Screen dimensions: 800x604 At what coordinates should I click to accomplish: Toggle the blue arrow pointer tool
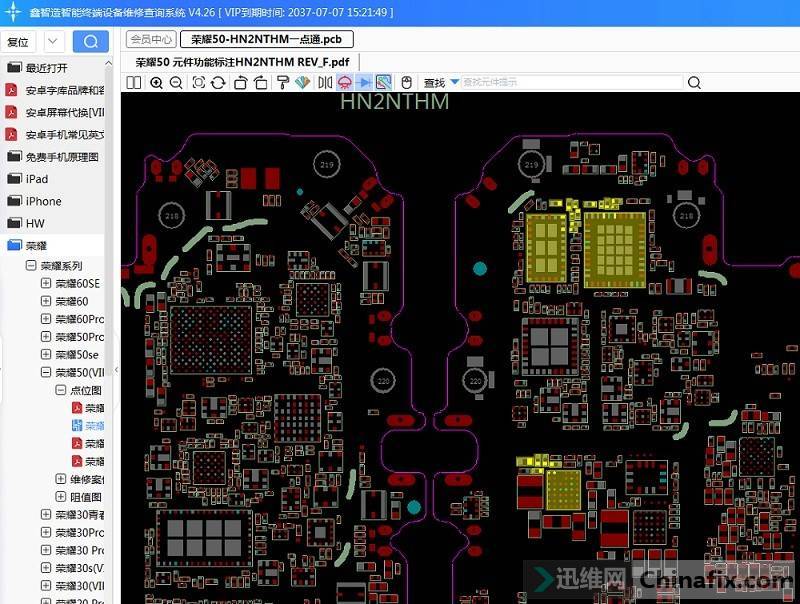click(364, 83)
